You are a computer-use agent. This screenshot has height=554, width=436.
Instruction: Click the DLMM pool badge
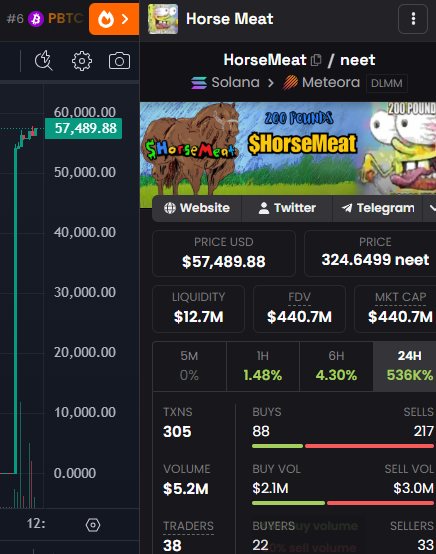[387, 83]
